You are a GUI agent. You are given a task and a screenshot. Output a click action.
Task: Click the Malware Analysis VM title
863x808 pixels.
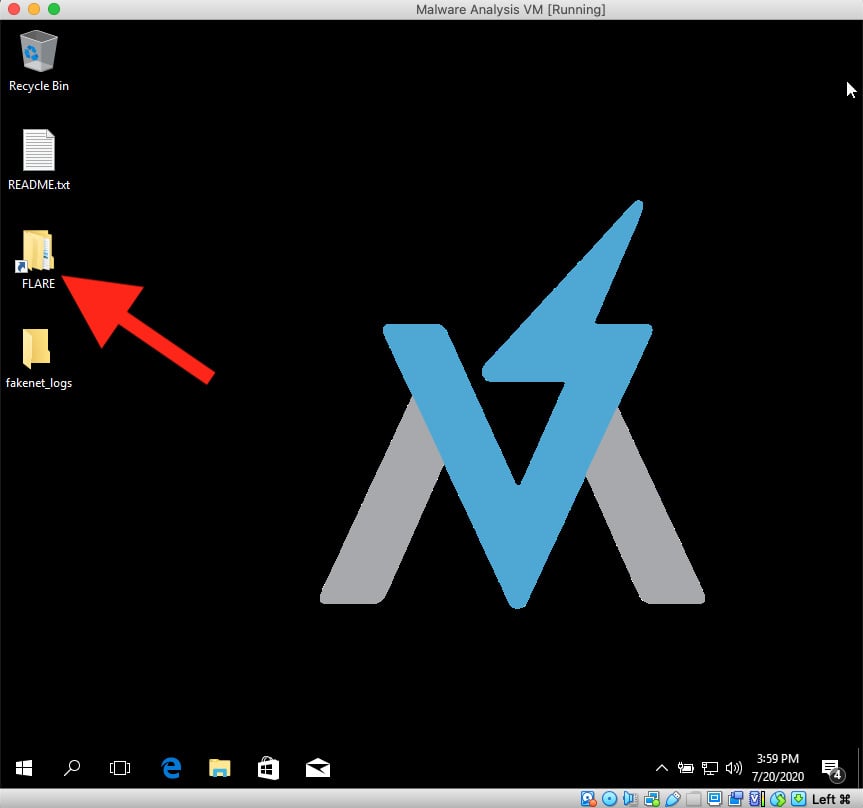pyautogui.click(x=510, y=9)
